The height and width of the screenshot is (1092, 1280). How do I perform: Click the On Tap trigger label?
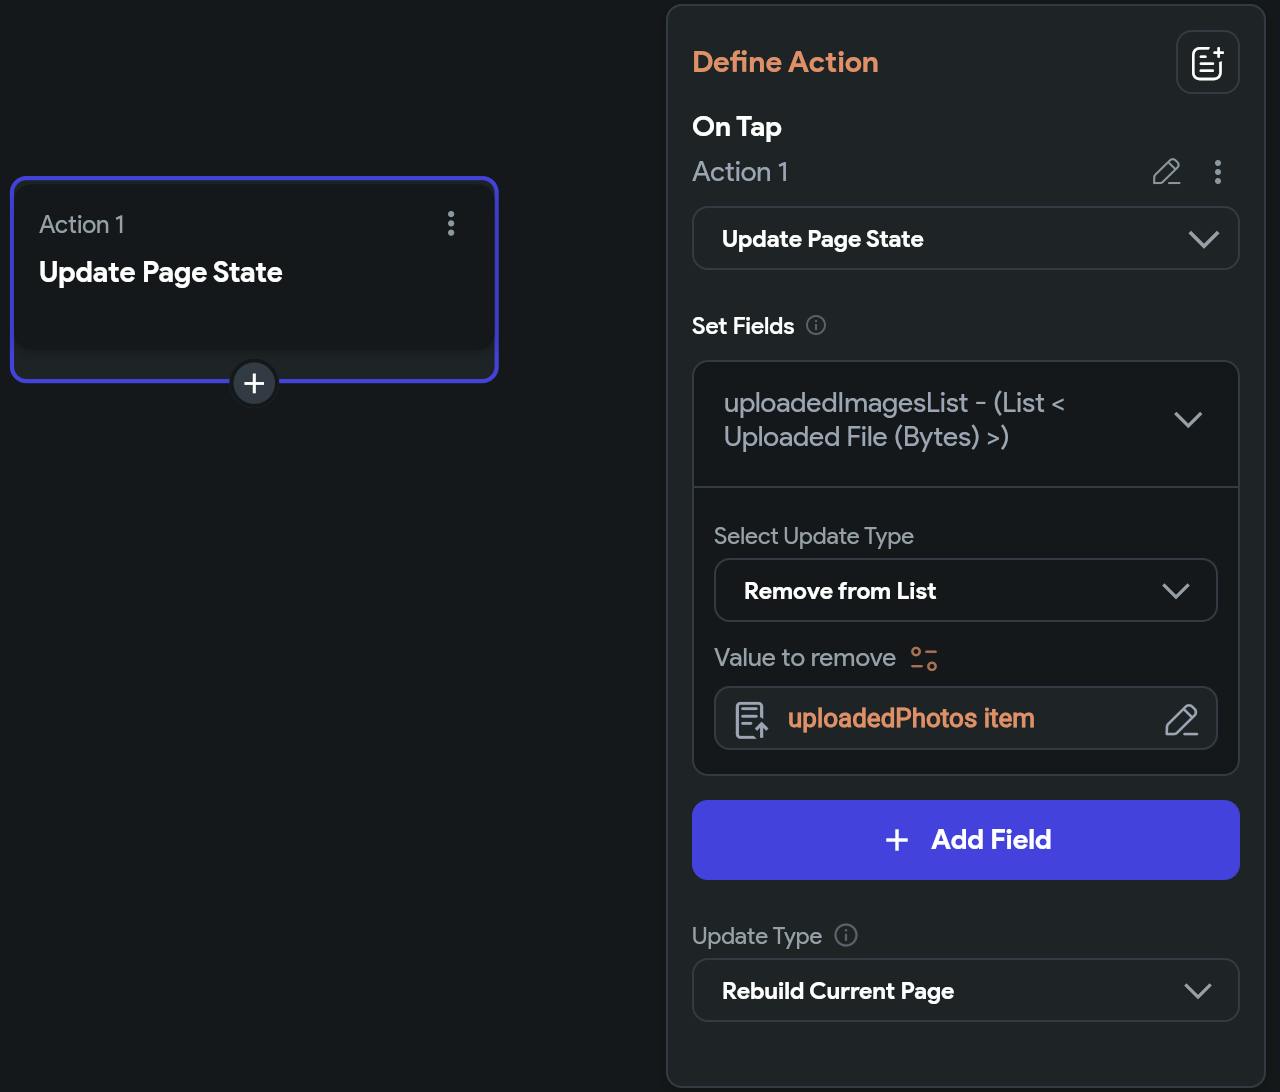point(737,127)
